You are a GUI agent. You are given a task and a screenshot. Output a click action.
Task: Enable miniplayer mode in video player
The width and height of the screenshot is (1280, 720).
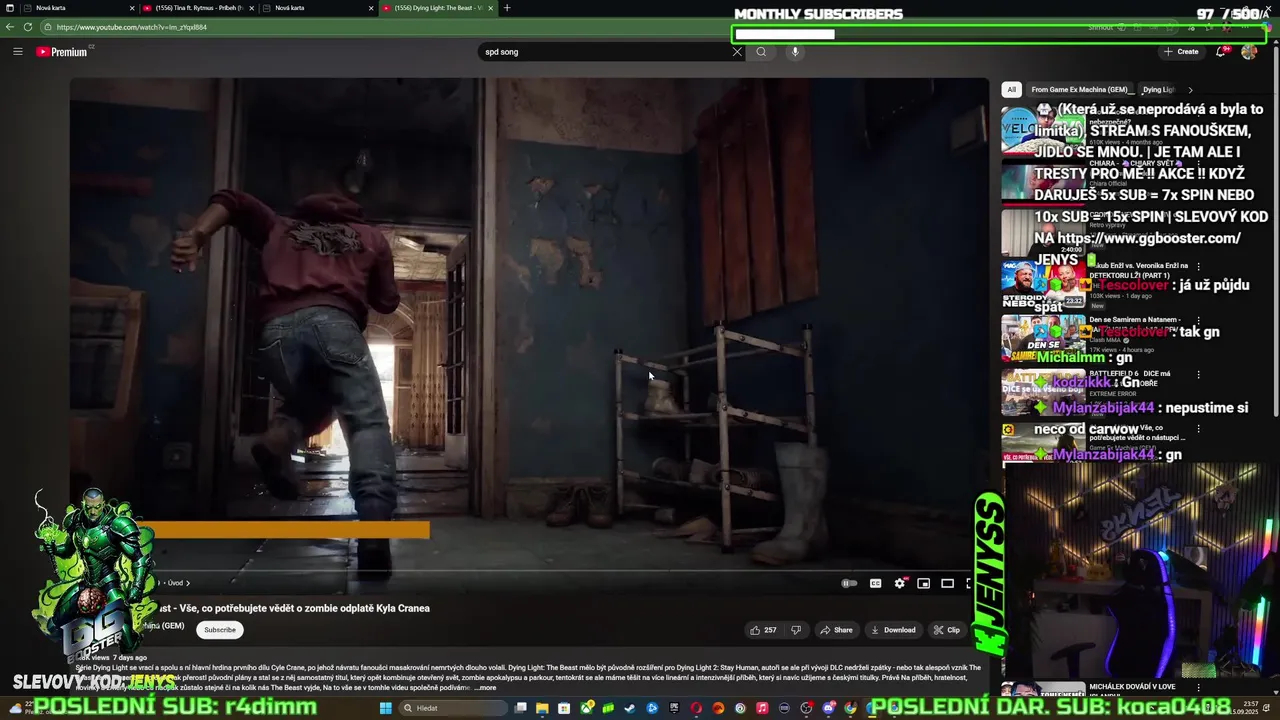[x=924, y=583]
